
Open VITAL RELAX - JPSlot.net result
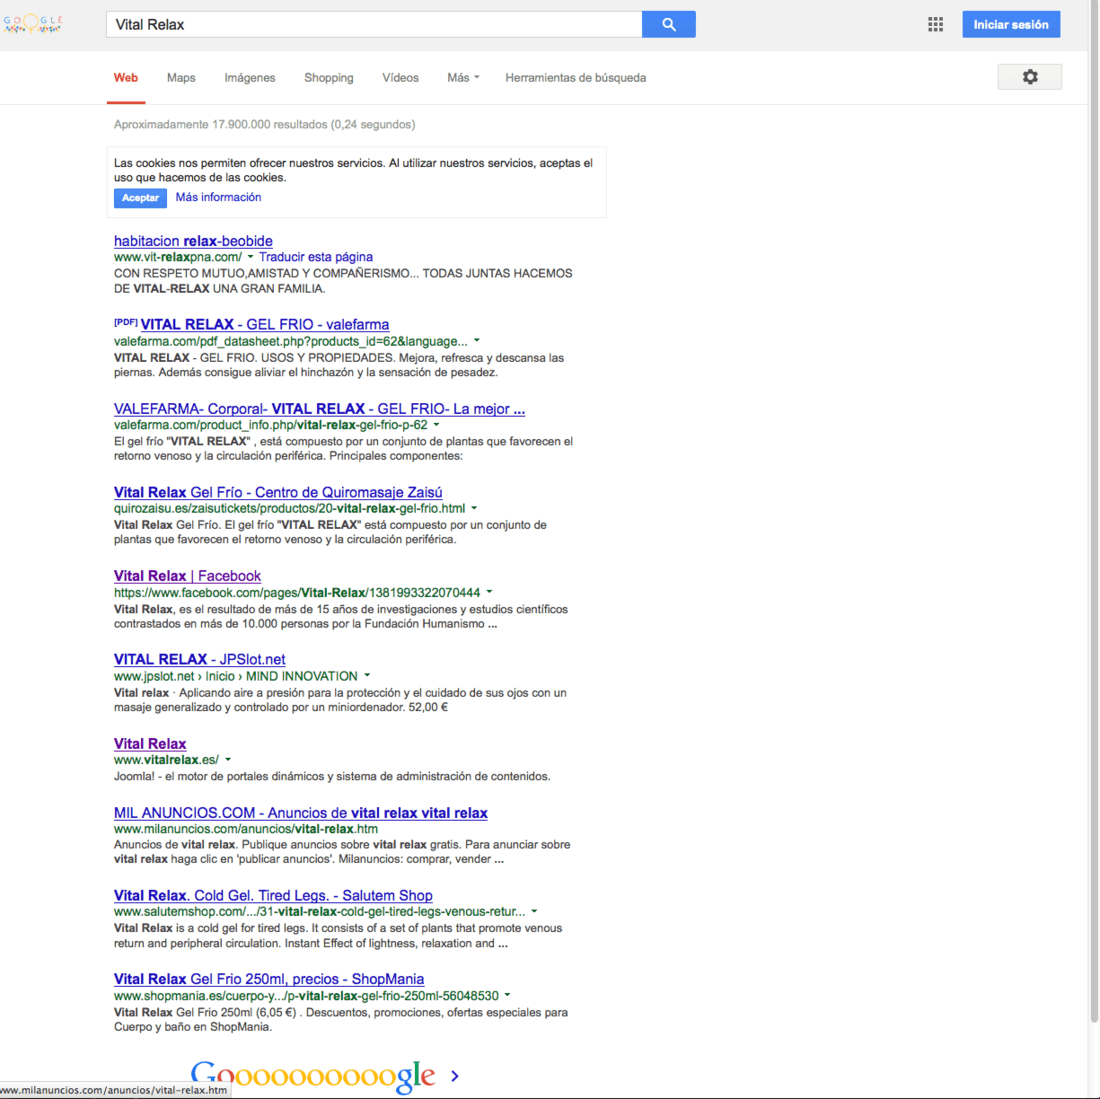(199, 659)
